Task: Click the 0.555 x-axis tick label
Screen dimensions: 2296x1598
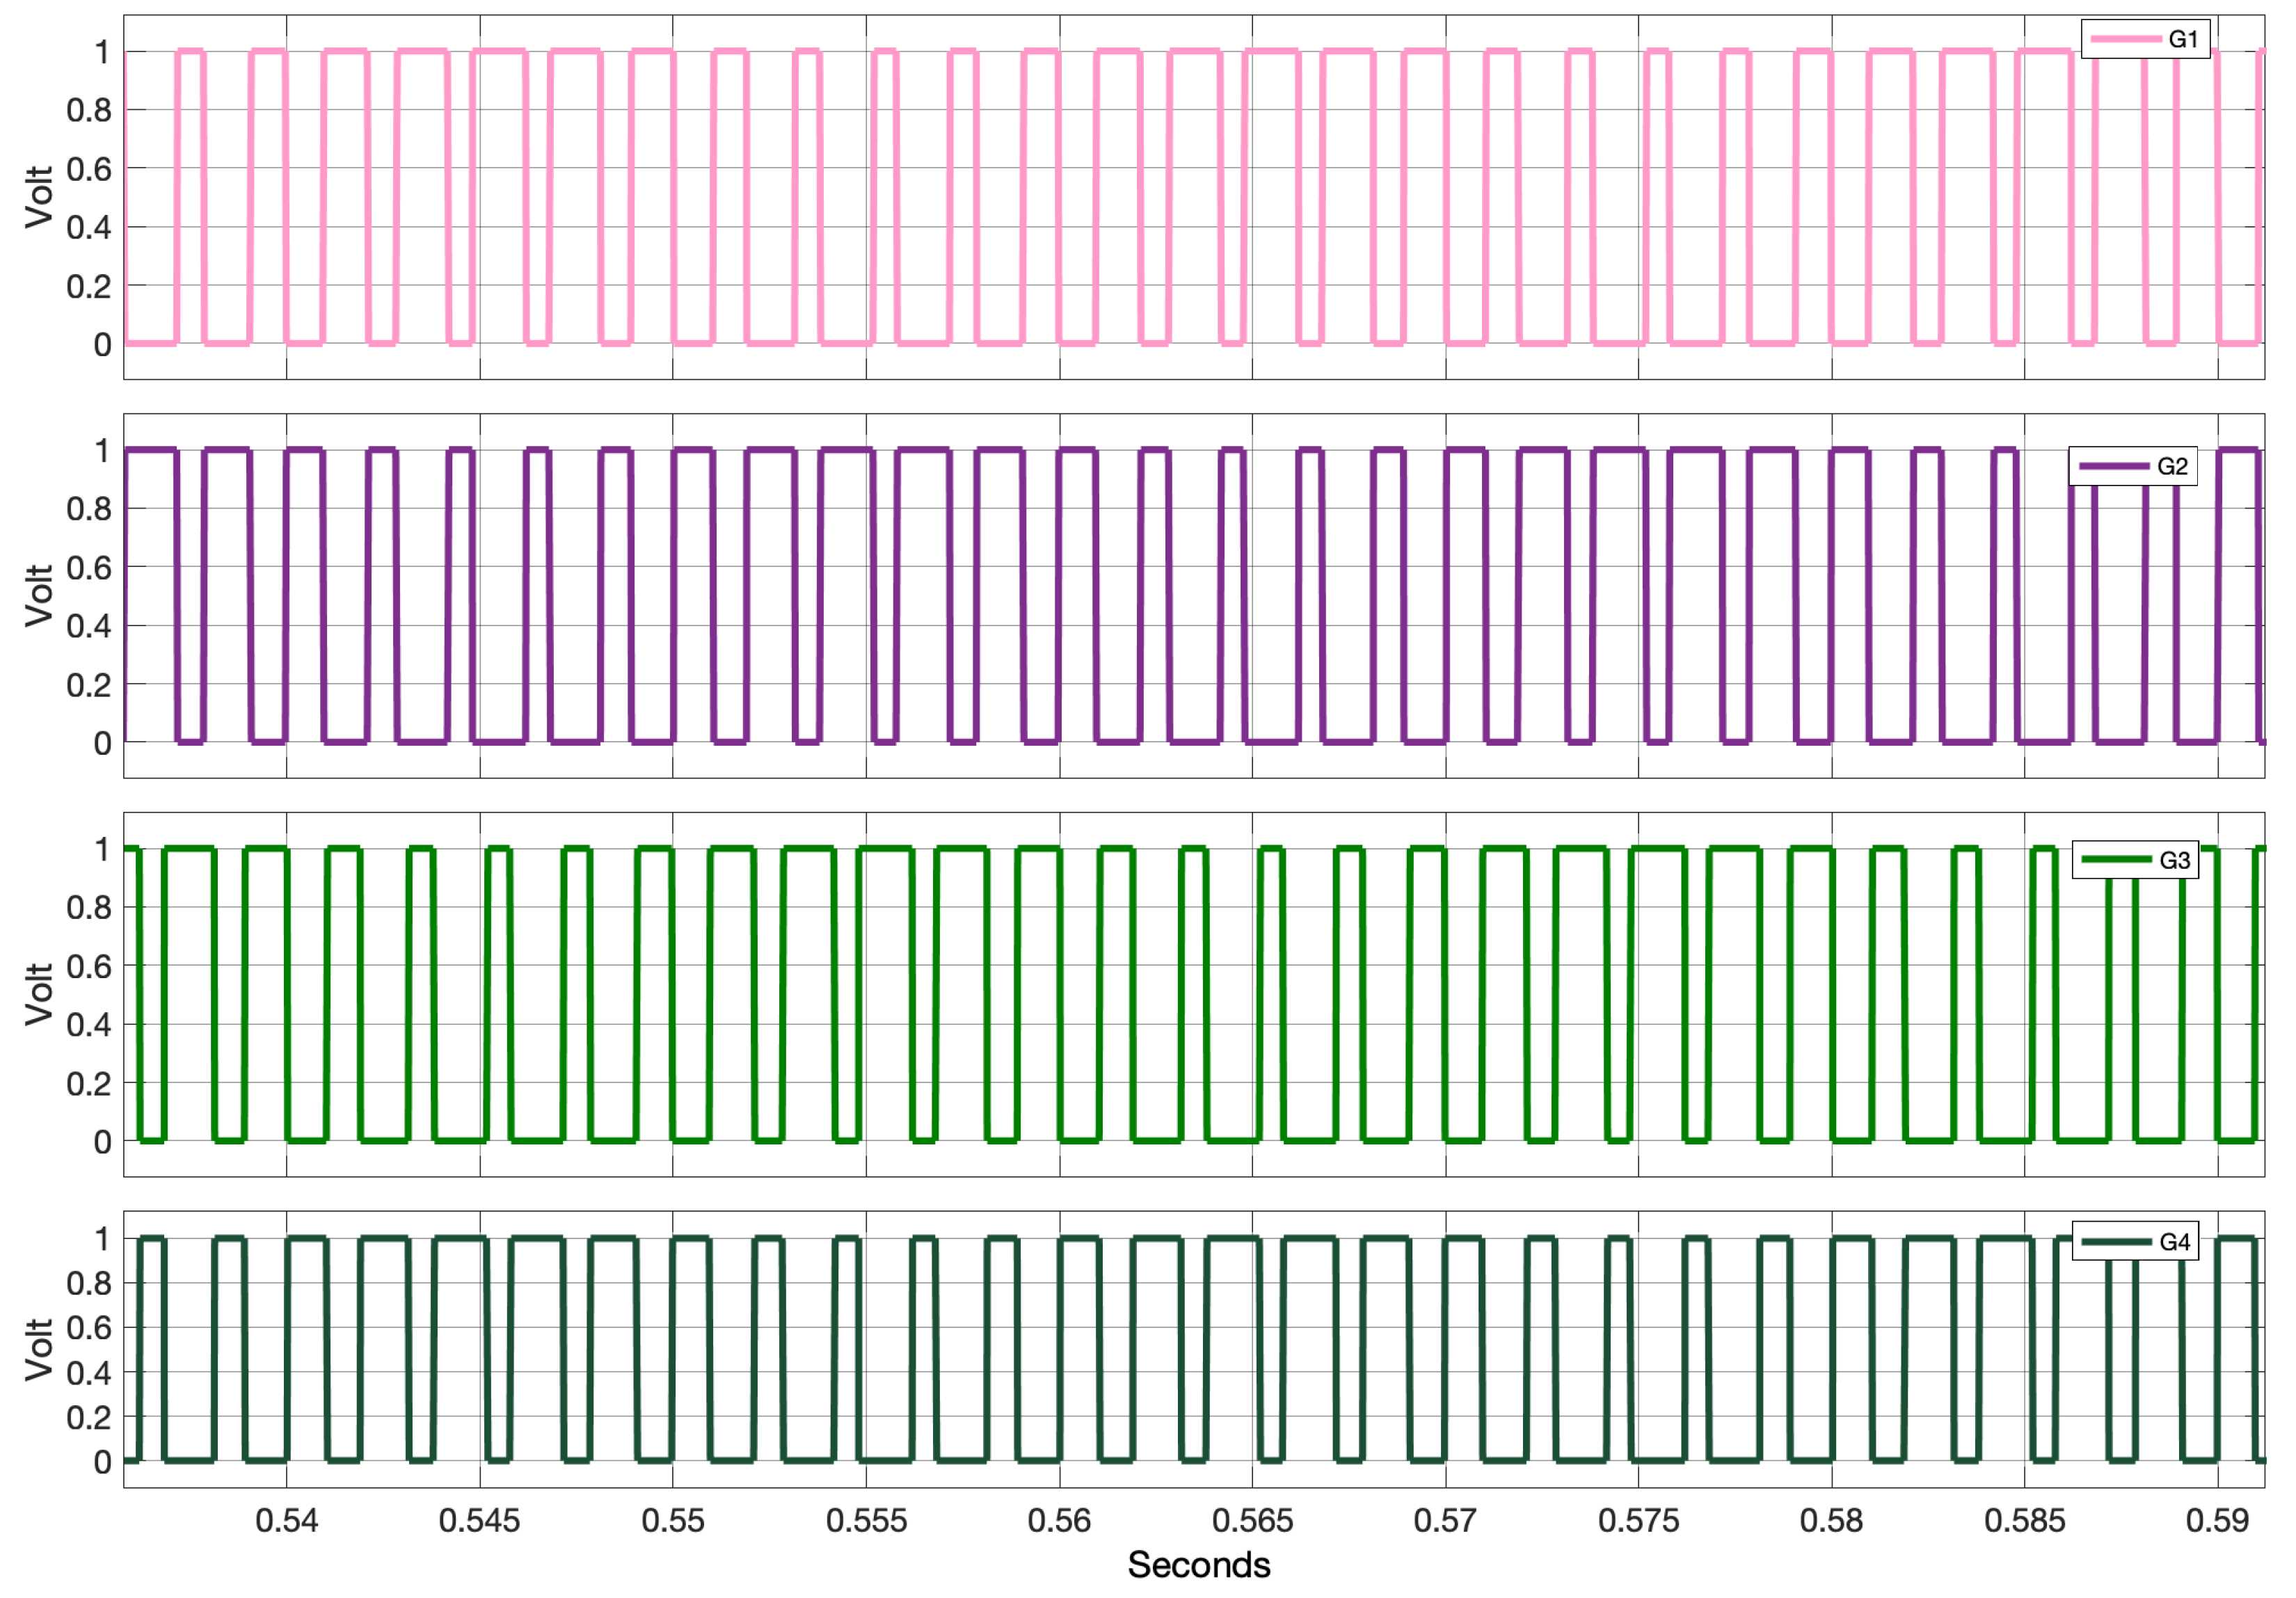Action: click(x=866, y=1521)
